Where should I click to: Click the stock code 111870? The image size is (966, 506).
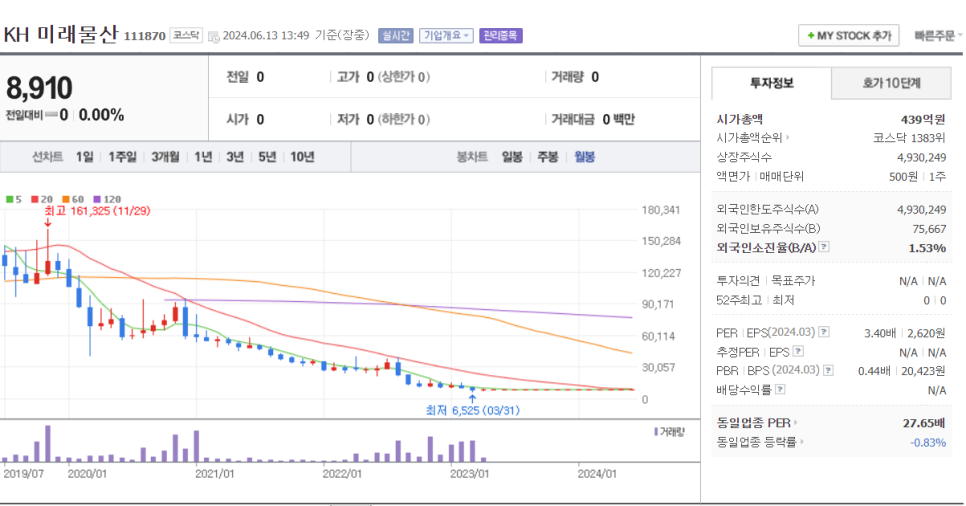(x=145, y=36)
